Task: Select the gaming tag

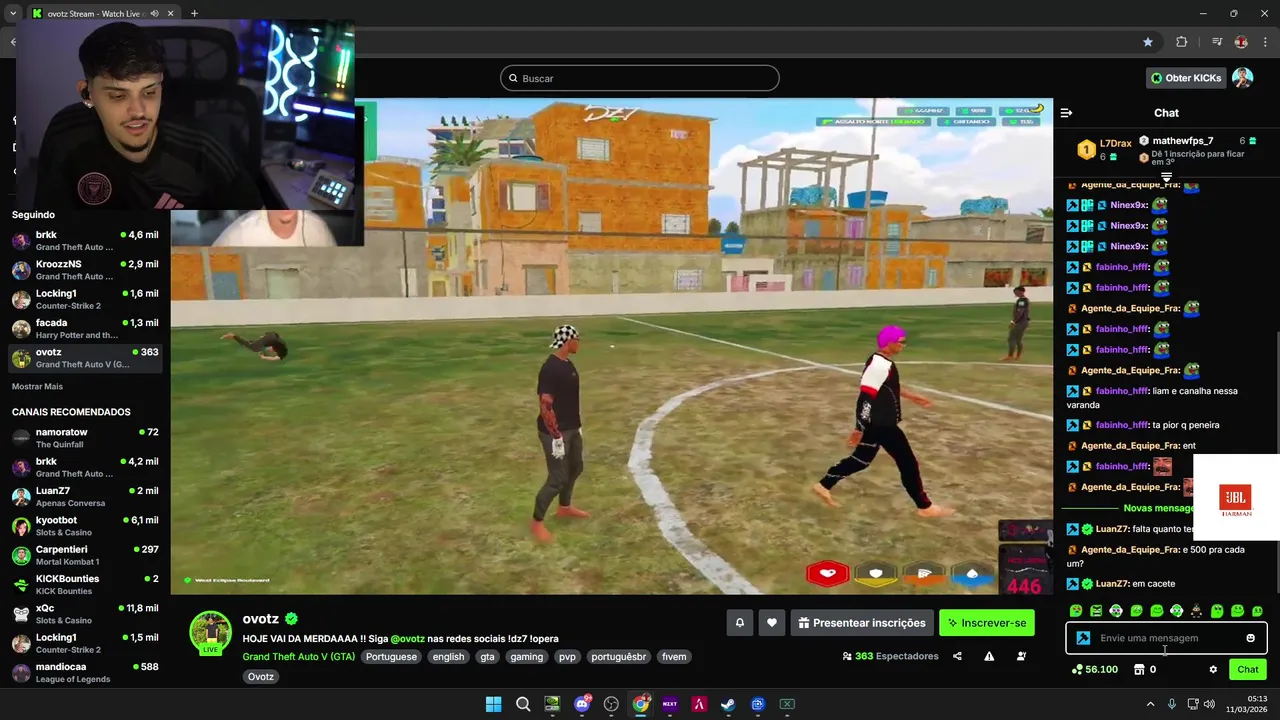Action: pyautogui.click(x=526, y=657)
